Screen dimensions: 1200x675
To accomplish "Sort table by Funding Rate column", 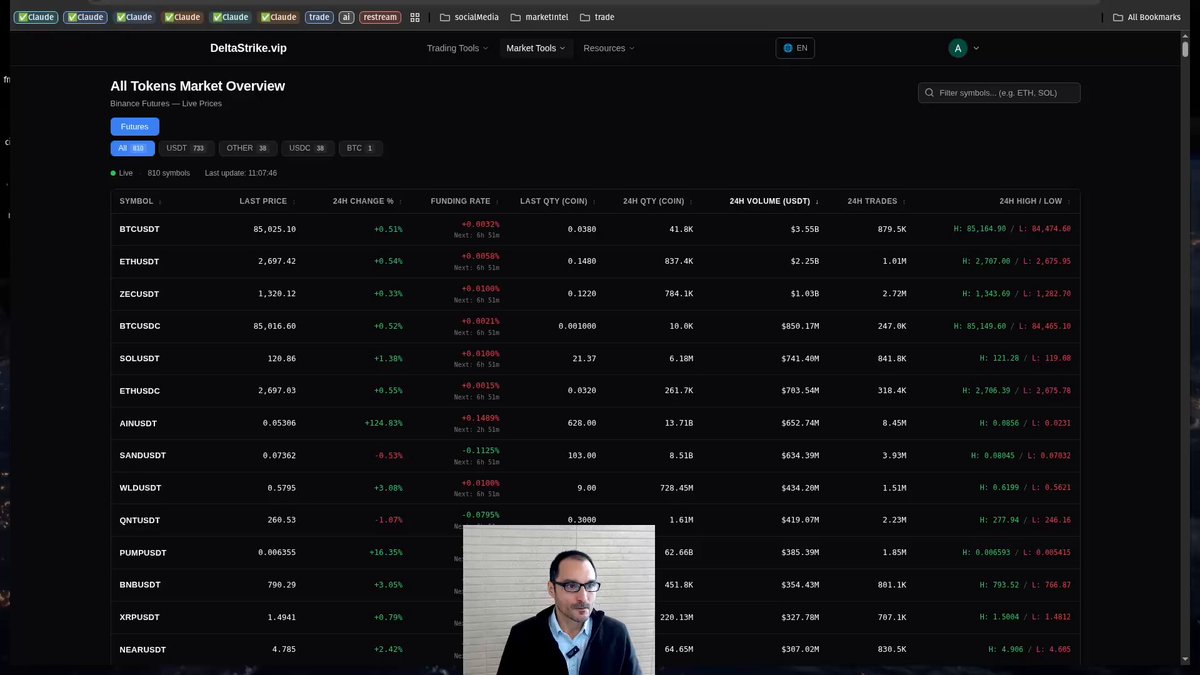I will click(465, 201).
